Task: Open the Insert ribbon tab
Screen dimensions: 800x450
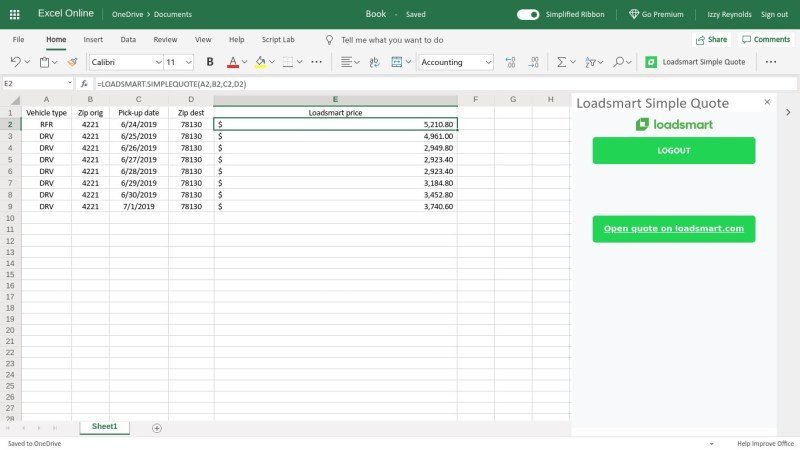Action: coord(93,40)
